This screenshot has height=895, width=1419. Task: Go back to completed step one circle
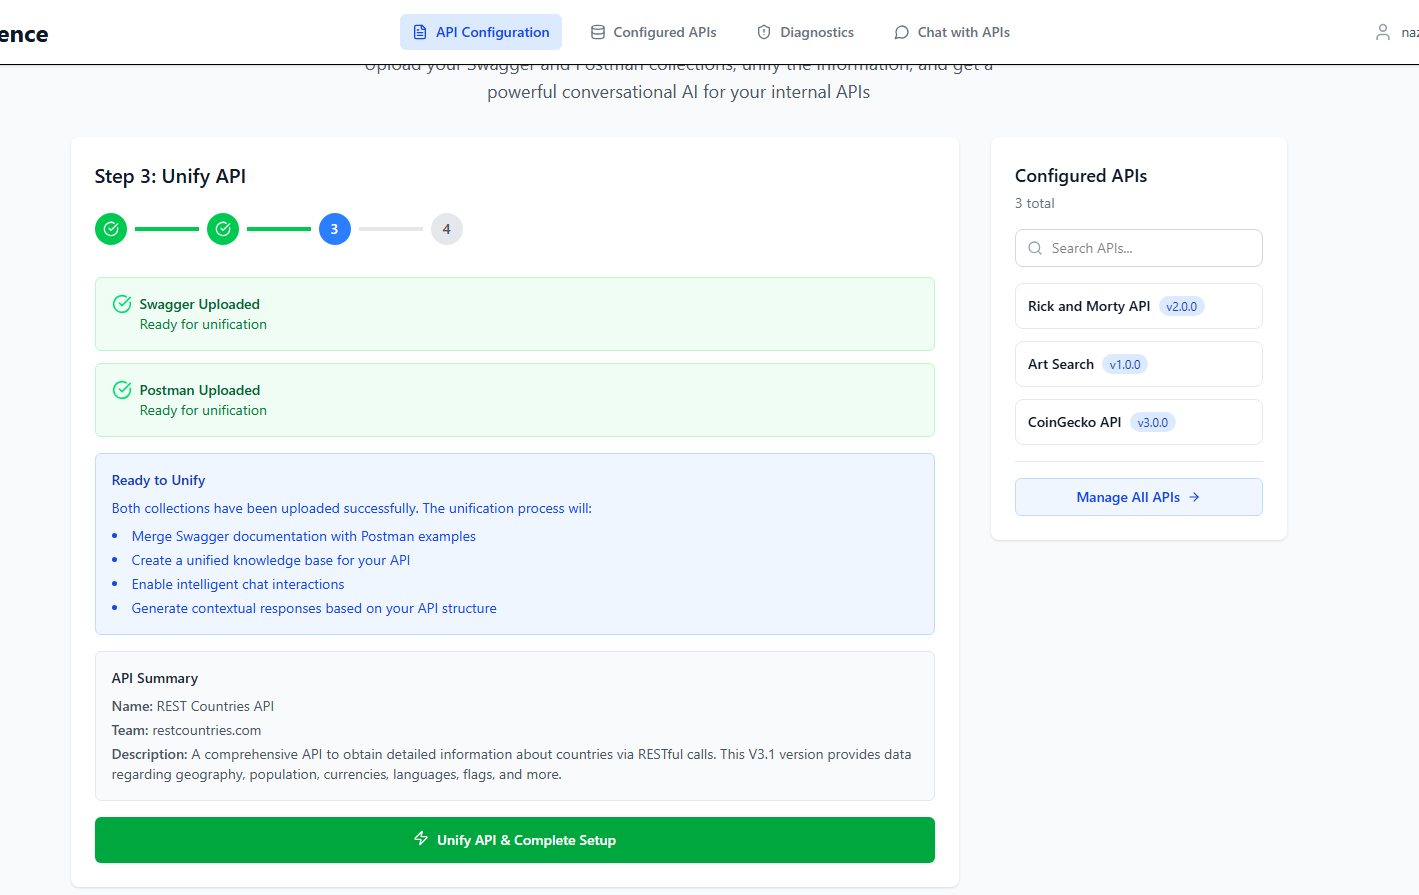(x=111, y=229)
